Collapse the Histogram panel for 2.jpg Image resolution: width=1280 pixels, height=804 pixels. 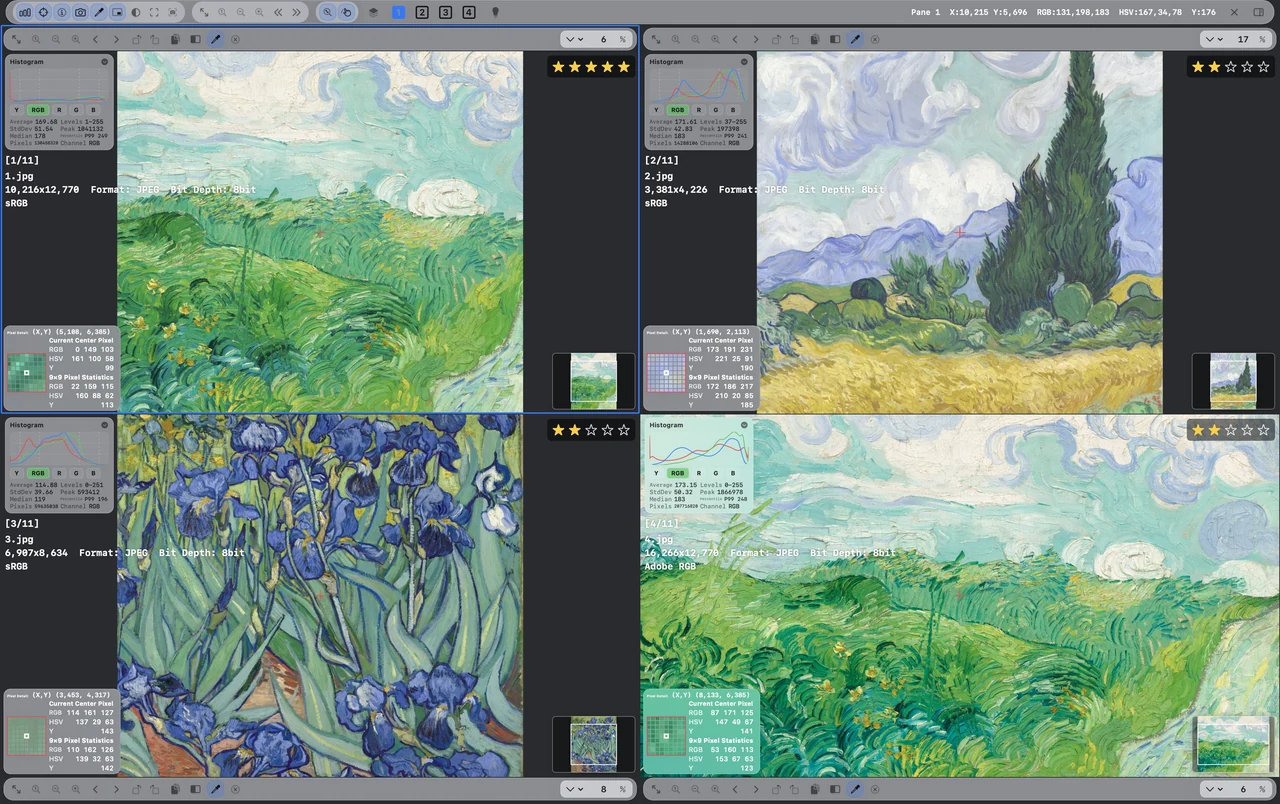click(744, 62)
